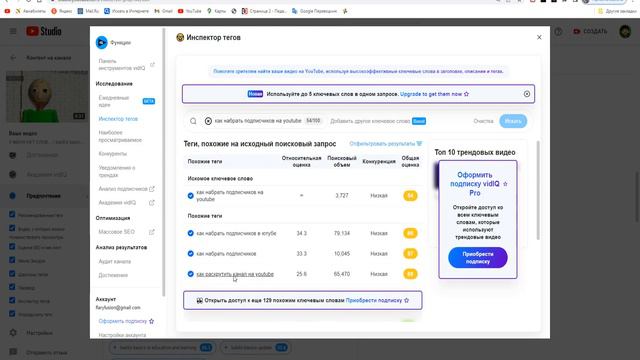
Task: Open the Mail.Ru bookmark
Action: coord(88,11)
